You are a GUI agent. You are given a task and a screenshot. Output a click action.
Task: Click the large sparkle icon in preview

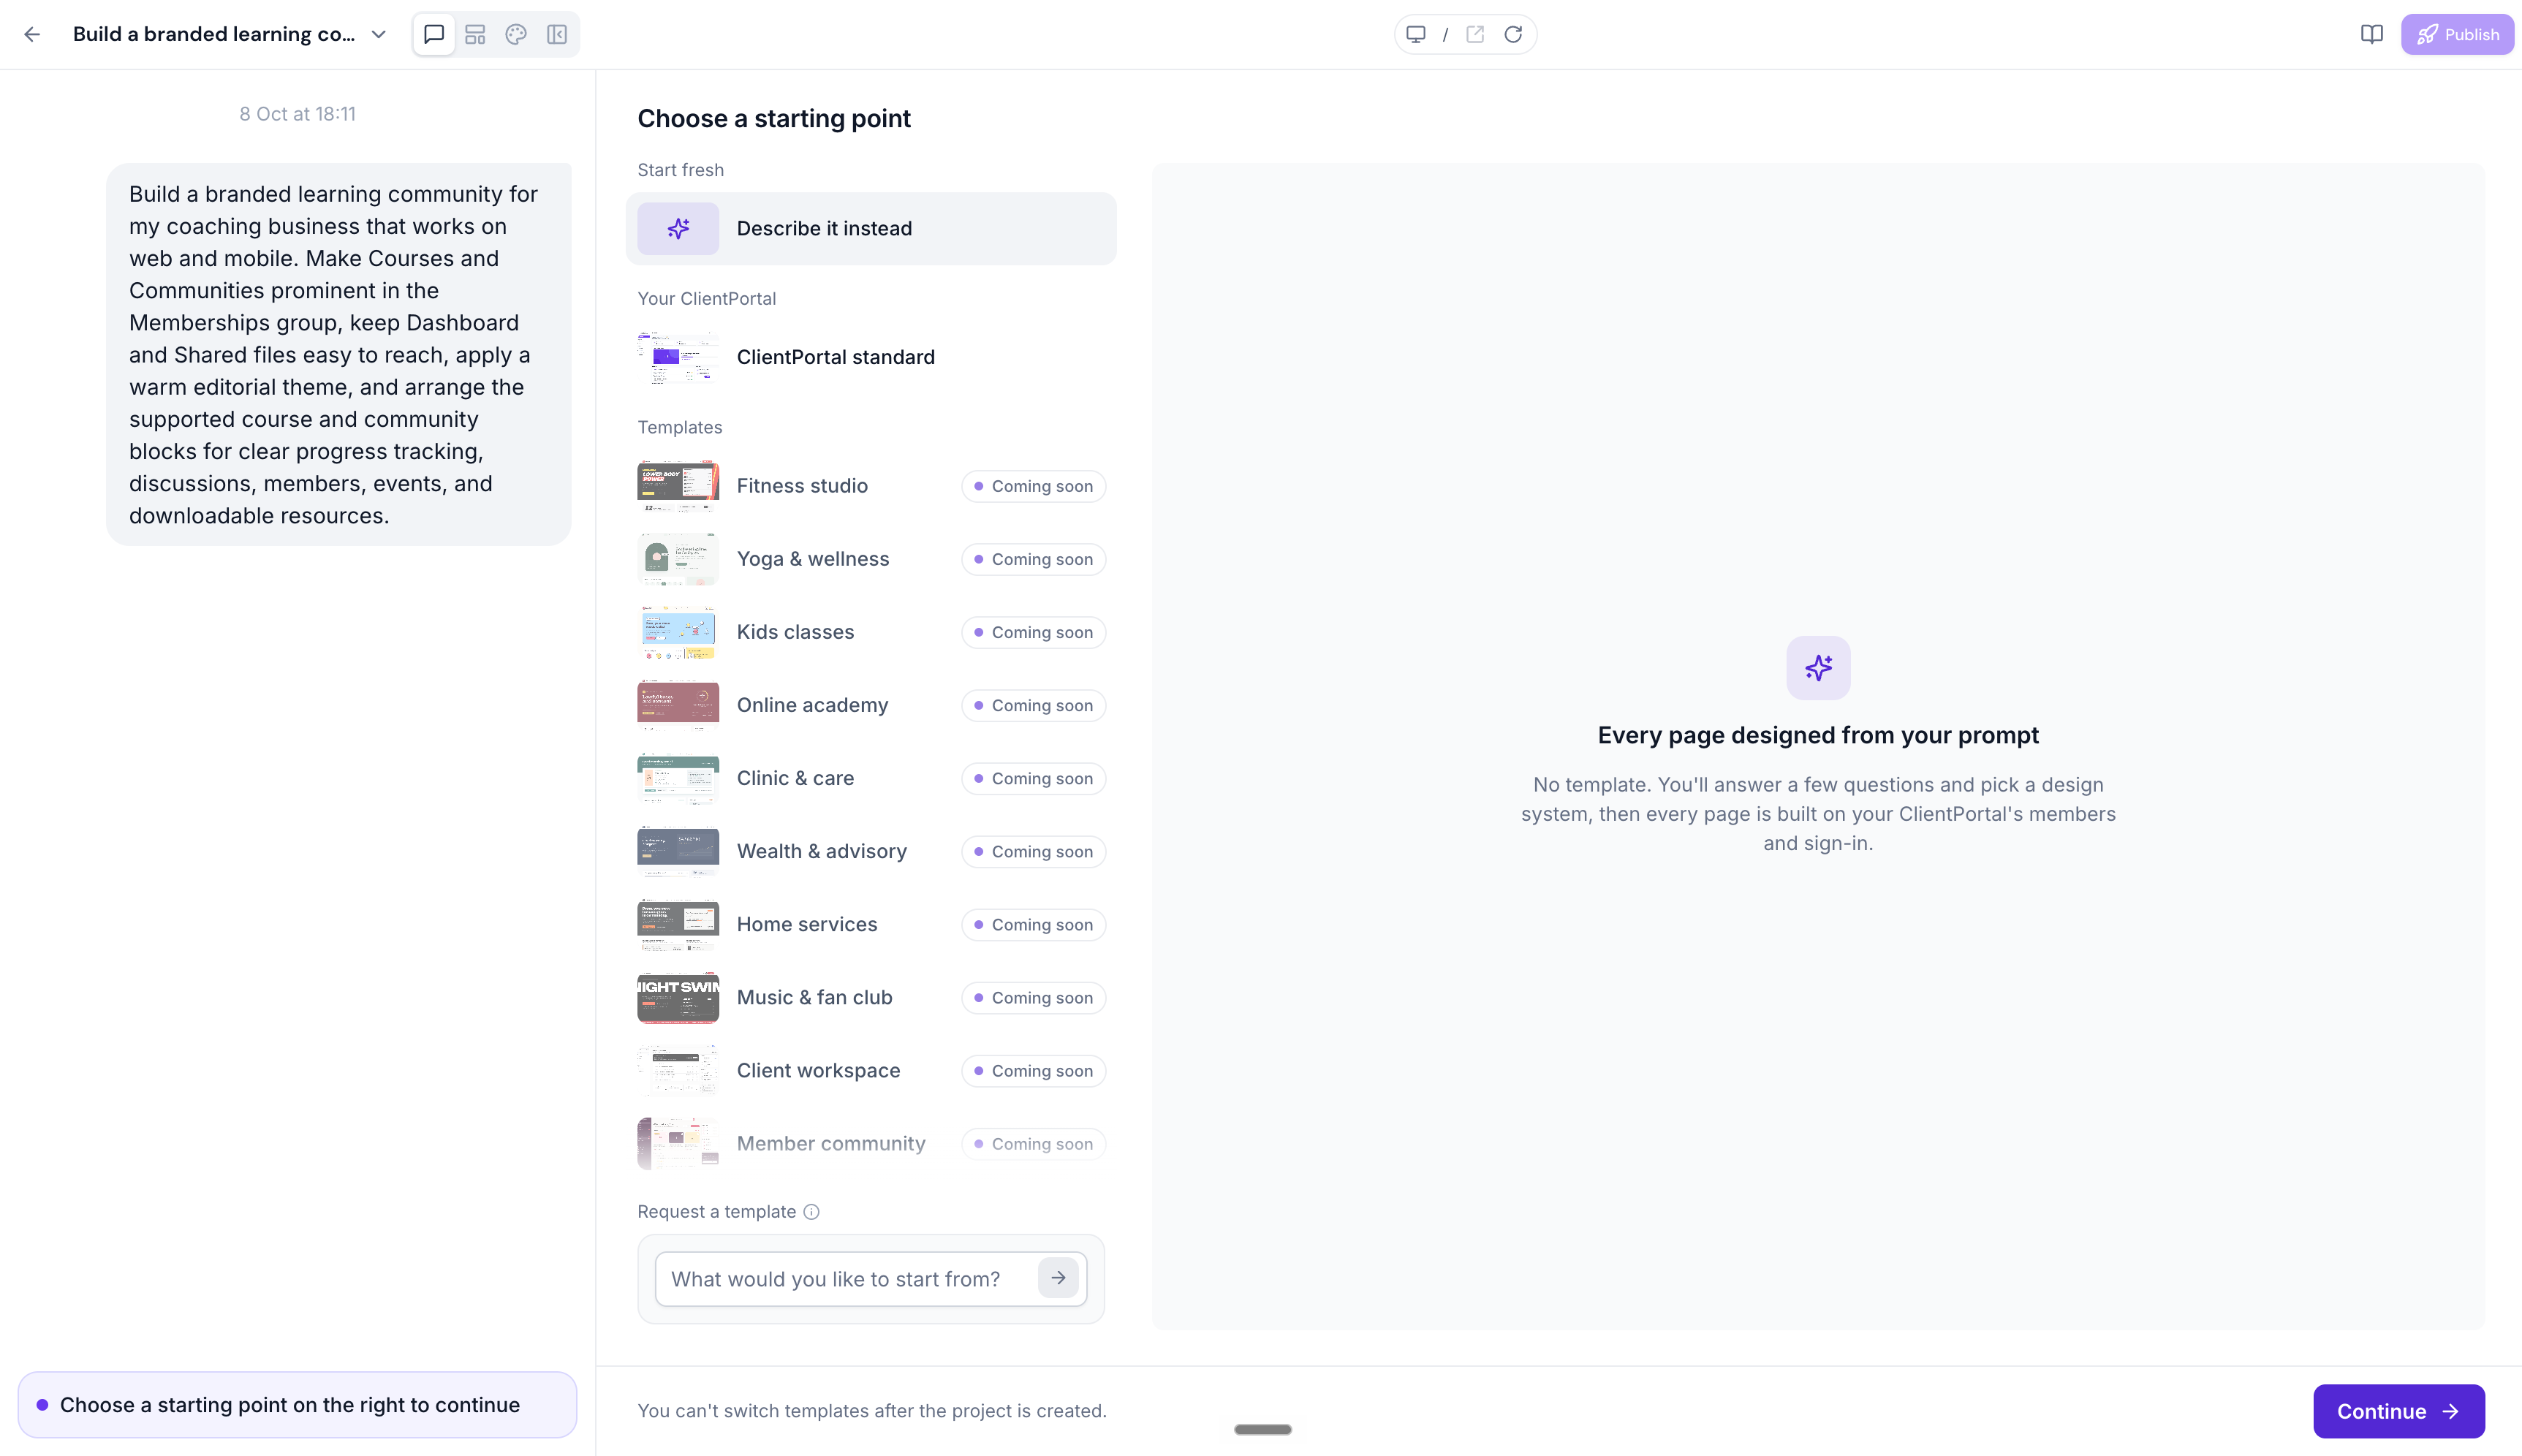[1818, 668]
